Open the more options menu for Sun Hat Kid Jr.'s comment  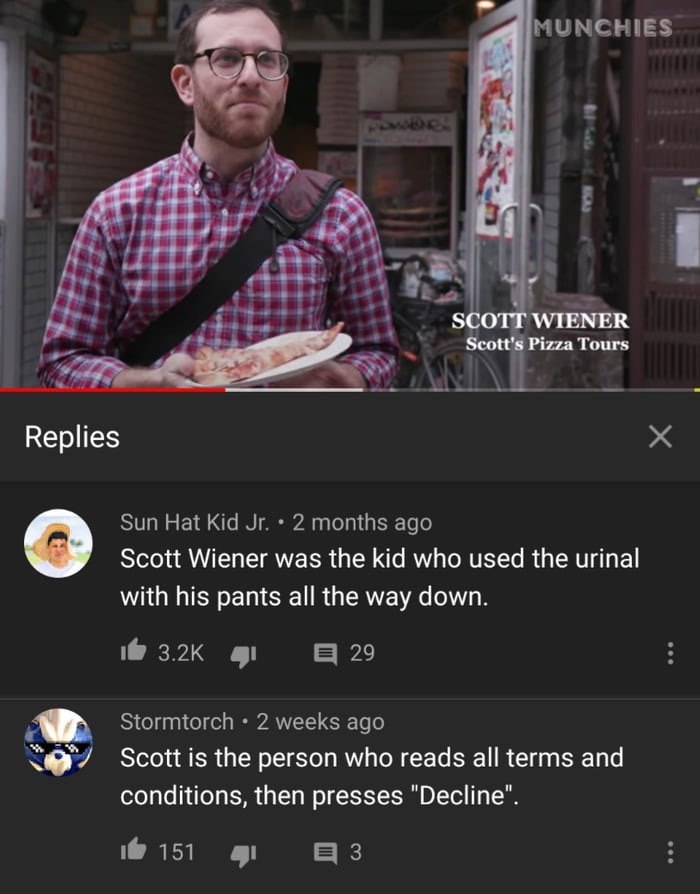coord(670,653)
